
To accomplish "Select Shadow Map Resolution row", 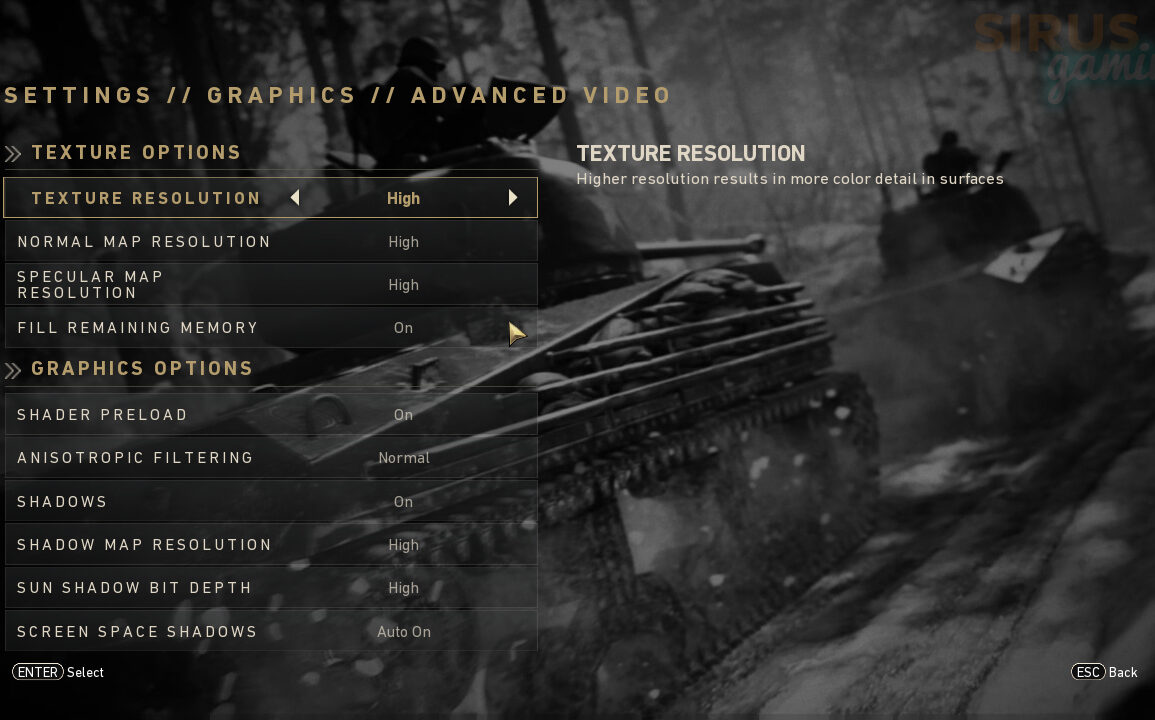I will pyautogui.click(x=271, y=545).
